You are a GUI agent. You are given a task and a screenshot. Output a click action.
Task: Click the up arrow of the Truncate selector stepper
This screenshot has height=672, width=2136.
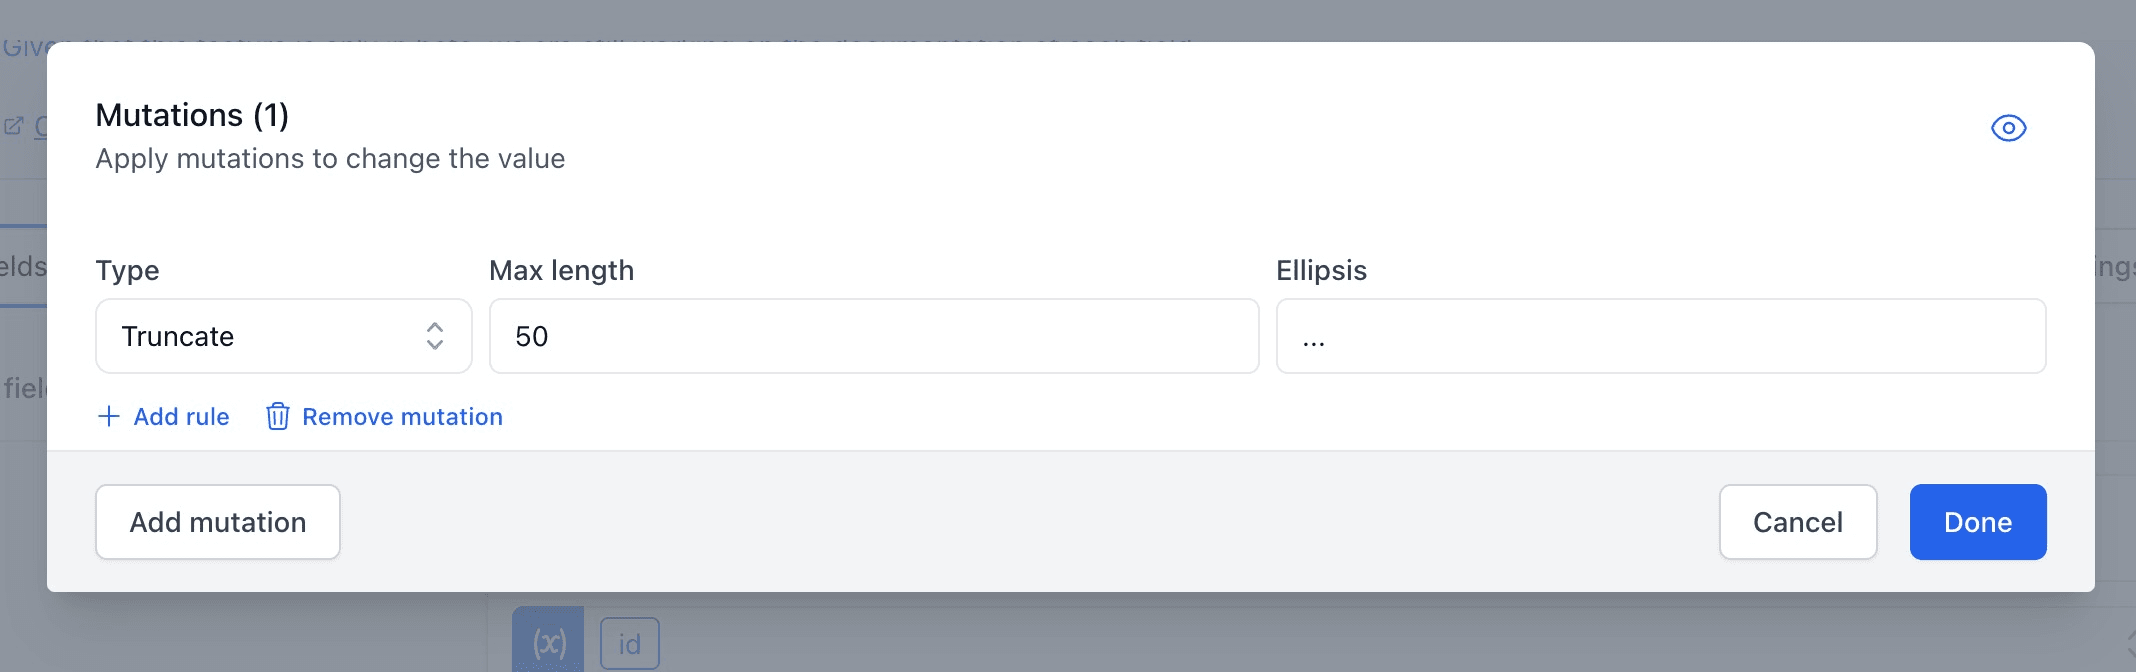pos(434,328)
